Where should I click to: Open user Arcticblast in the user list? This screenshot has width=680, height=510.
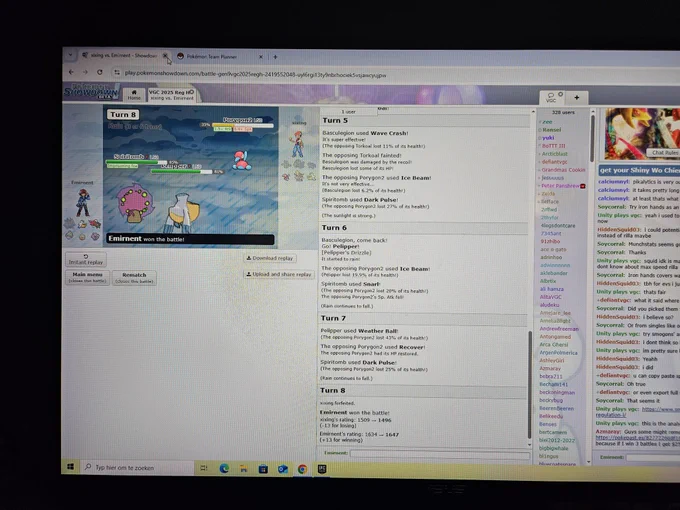pos(555,154)
